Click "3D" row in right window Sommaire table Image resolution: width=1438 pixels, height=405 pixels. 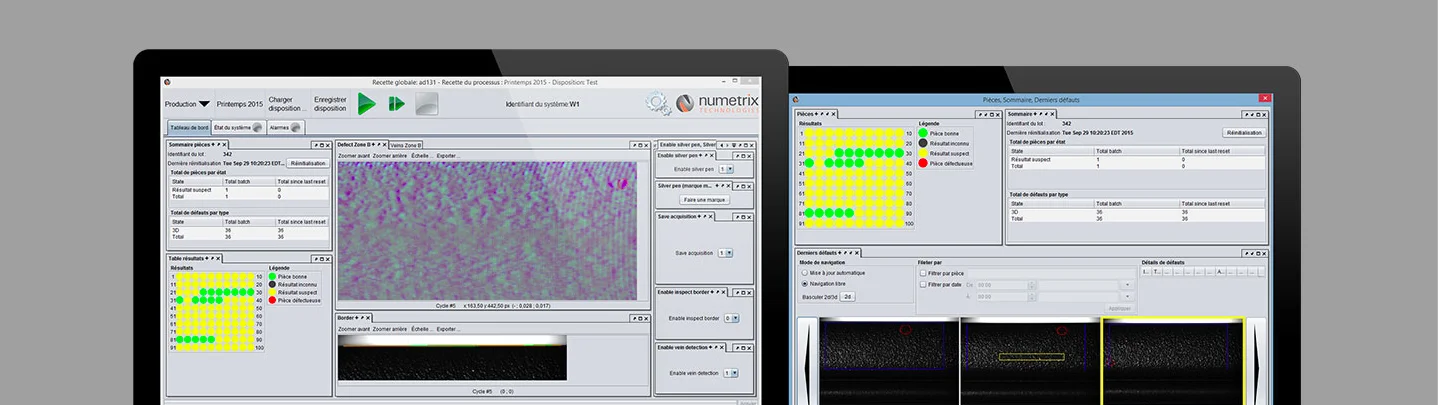[x=1137, y=212]
